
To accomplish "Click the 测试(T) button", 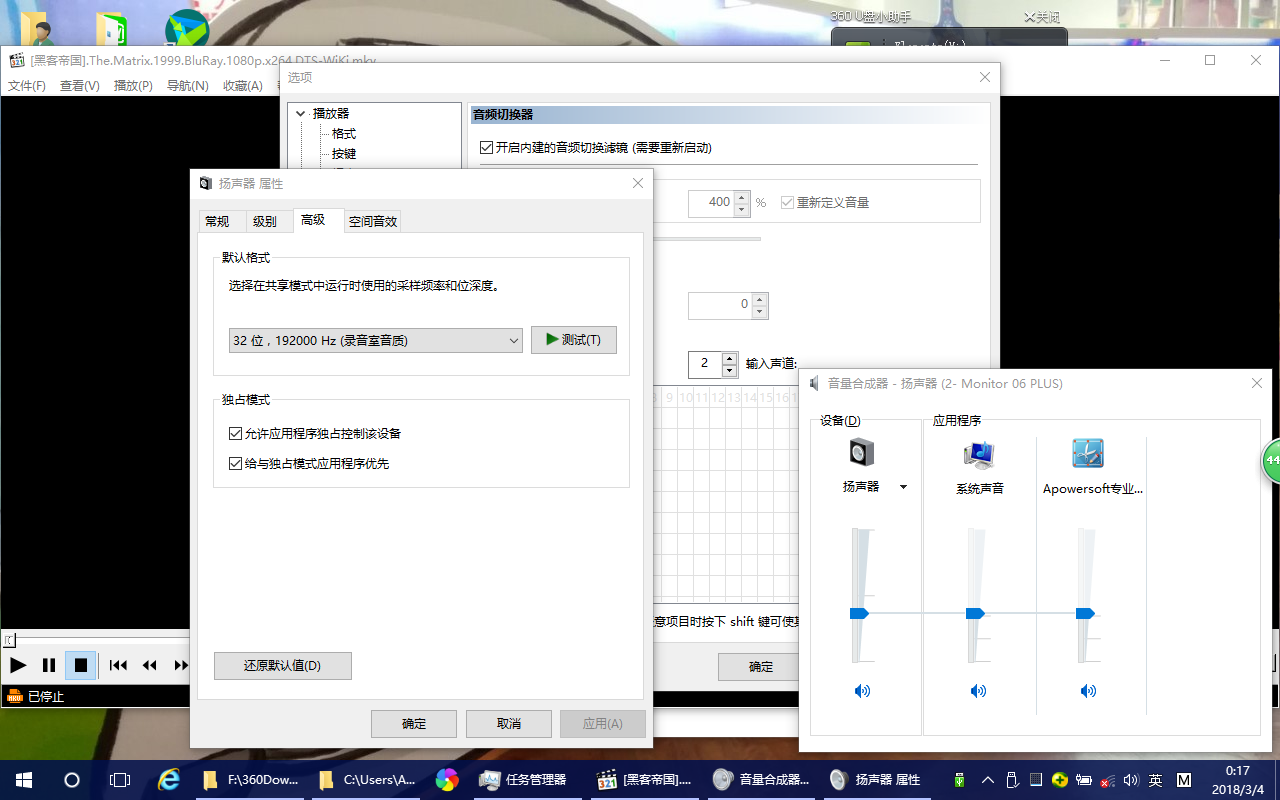I will (573, 340).
